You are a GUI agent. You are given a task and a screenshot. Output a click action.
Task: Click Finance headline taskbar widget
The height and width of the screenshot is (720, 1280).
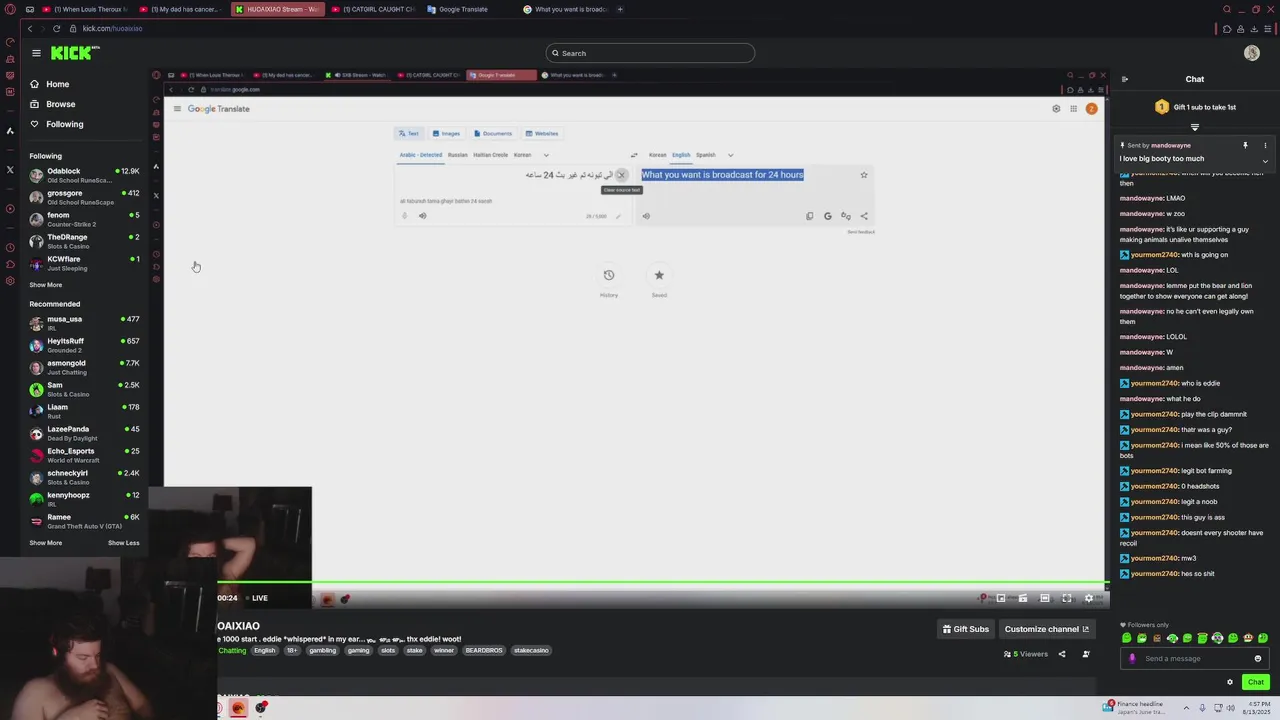1132,707
